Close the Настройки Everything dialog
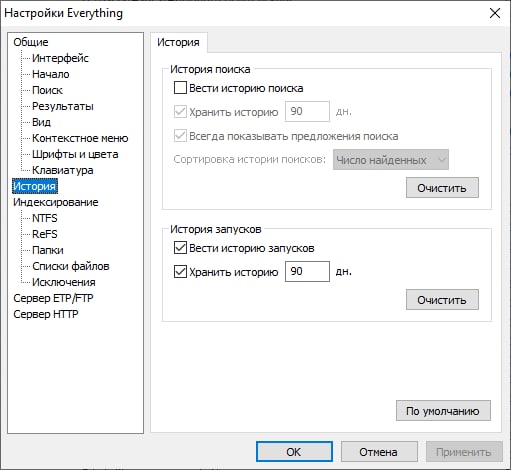Screen dimensions: 511x470 click(495, 13)
